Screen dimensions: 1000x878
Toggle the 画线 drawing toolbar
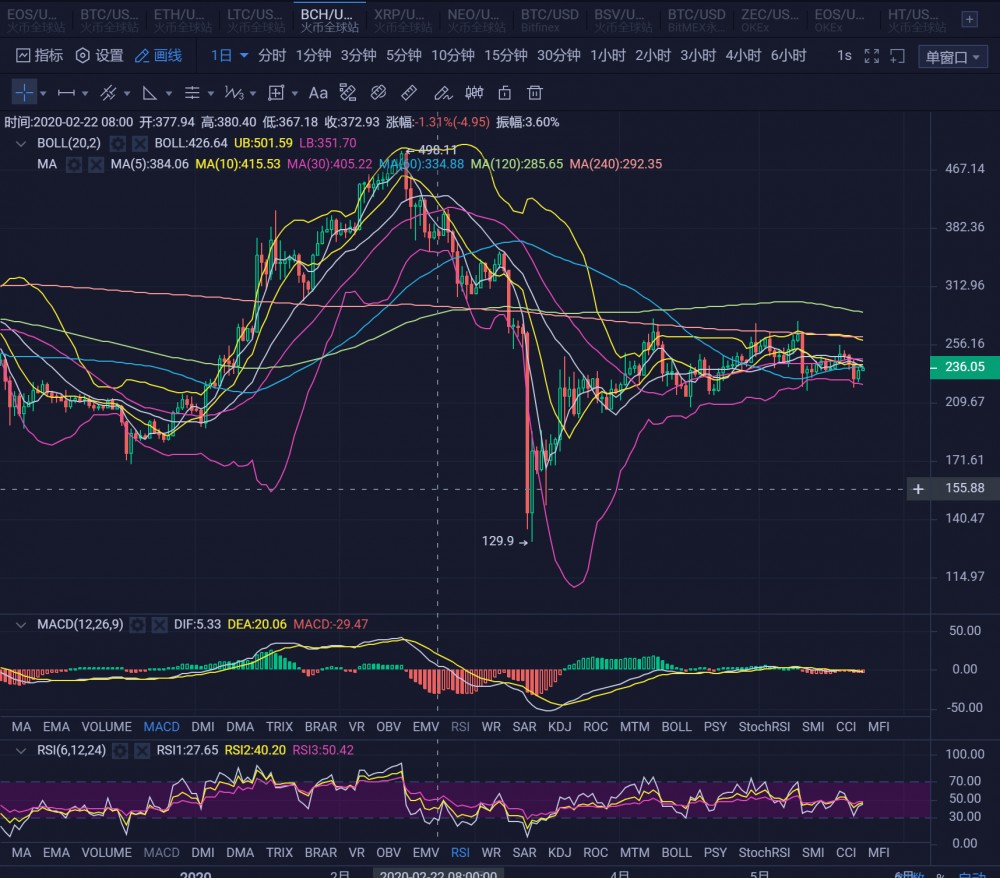tap(158, 56)
